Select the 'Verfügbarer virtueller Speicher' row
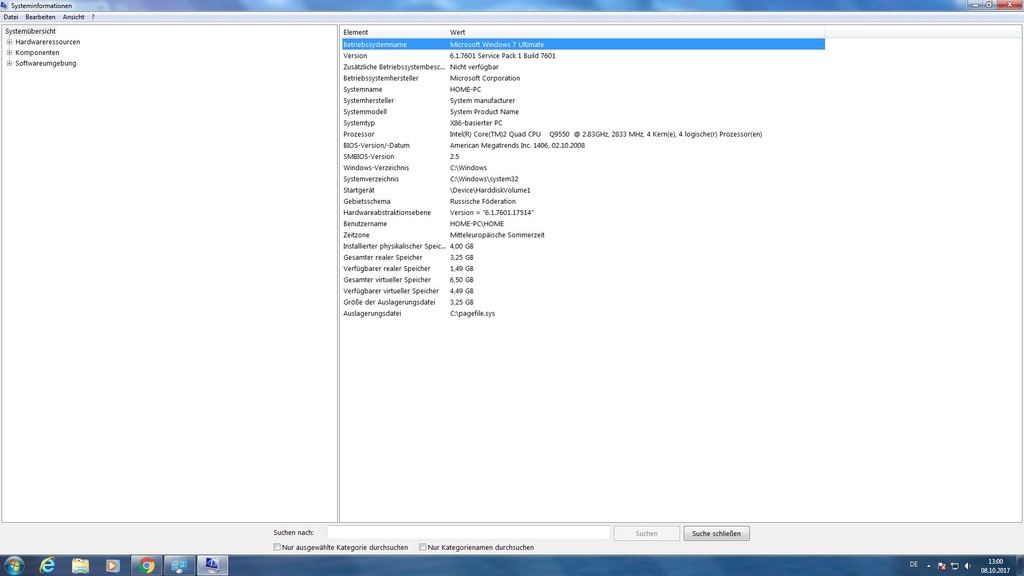The height and width of the screenshot is (576, 1024). [583, 291]
